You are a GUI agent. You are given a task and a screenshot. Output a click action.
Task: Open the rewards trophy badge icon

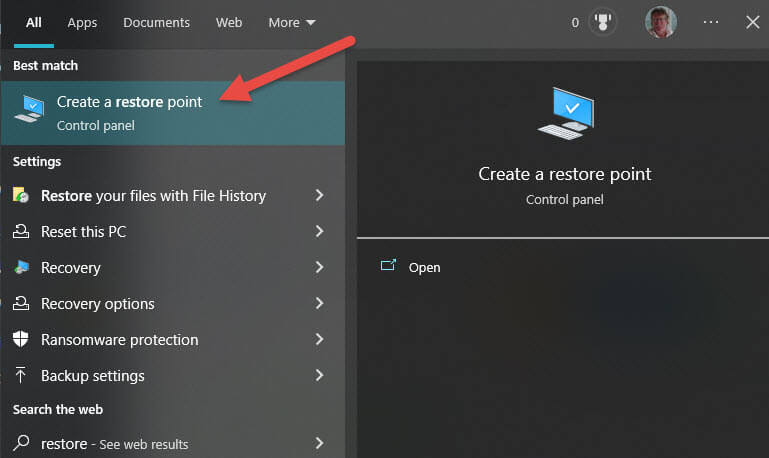tap(602, 22)
